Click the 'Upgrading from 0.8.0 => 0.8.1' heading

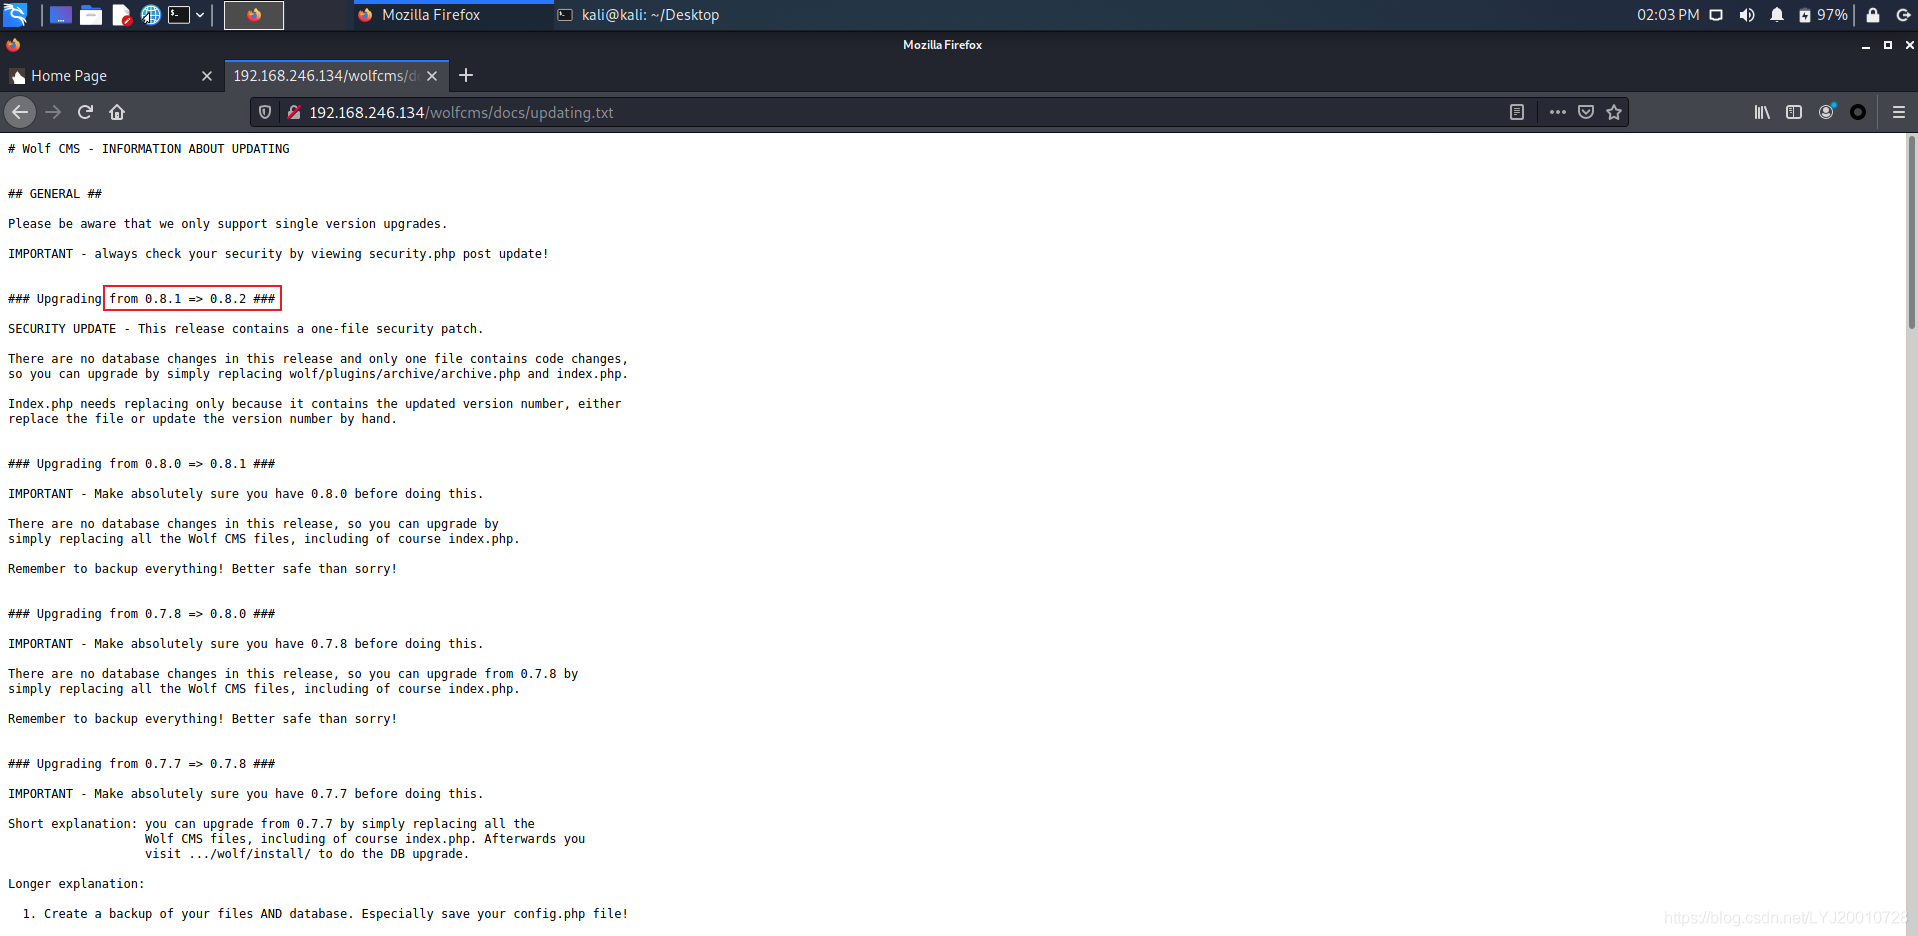click(141, 464)
